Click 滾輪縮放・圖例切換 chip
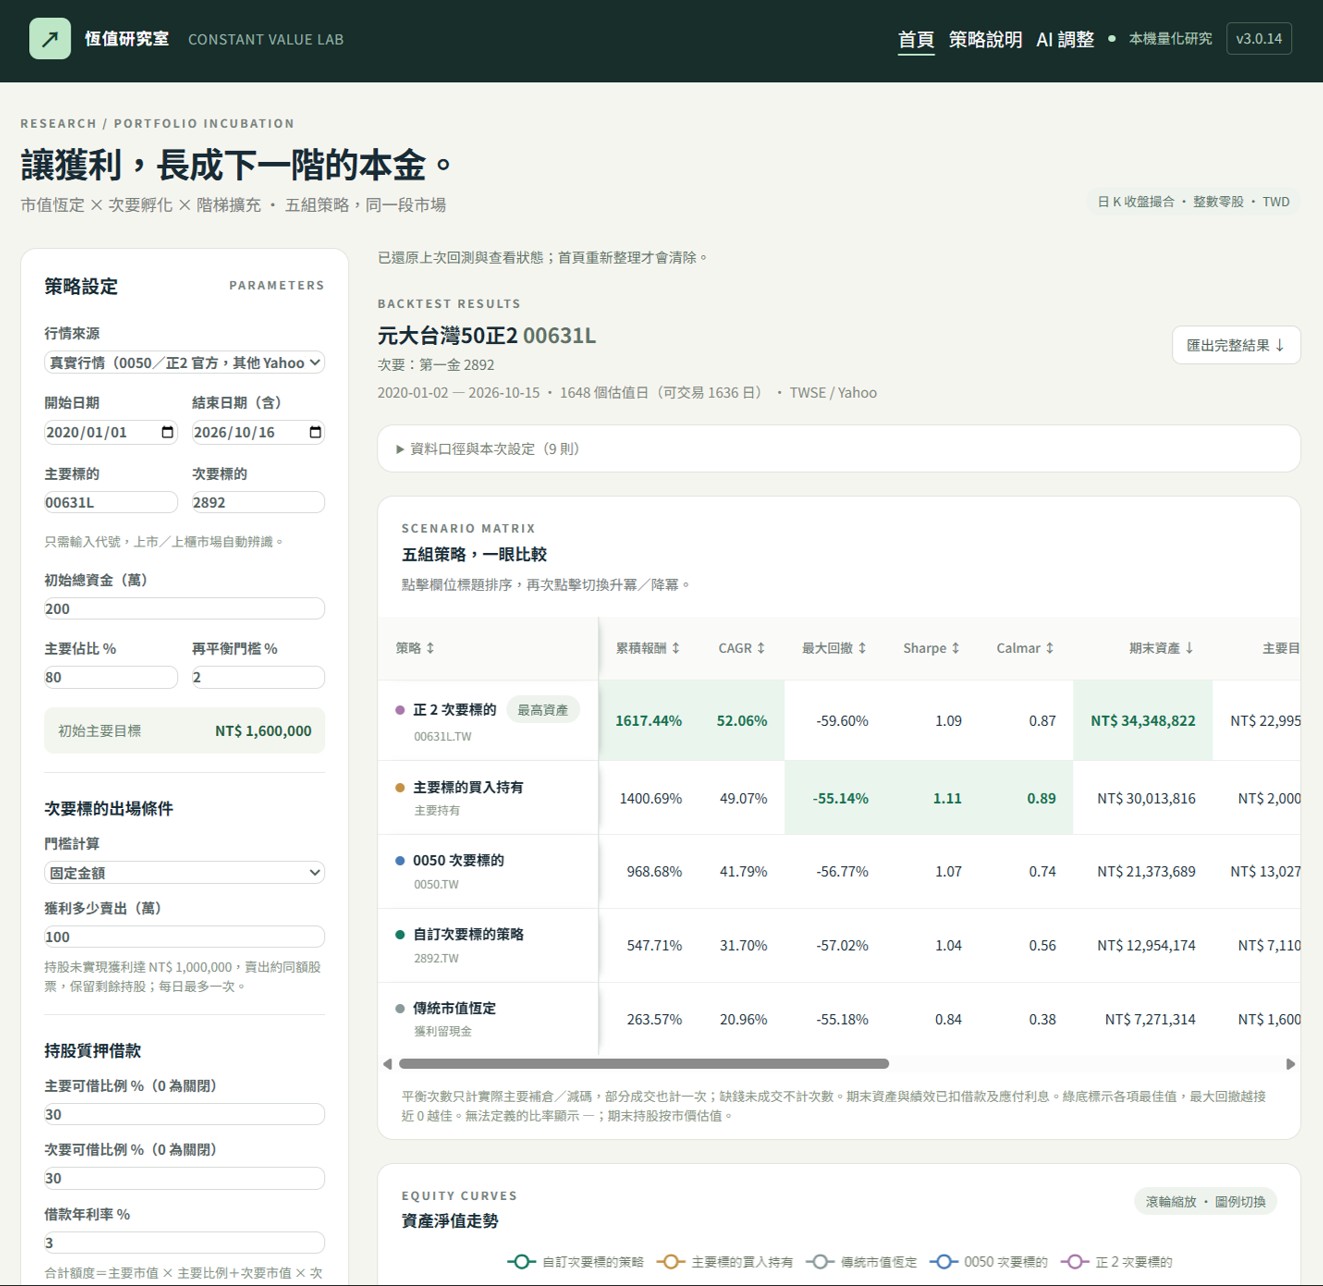 click(x=1205, y=1201)
